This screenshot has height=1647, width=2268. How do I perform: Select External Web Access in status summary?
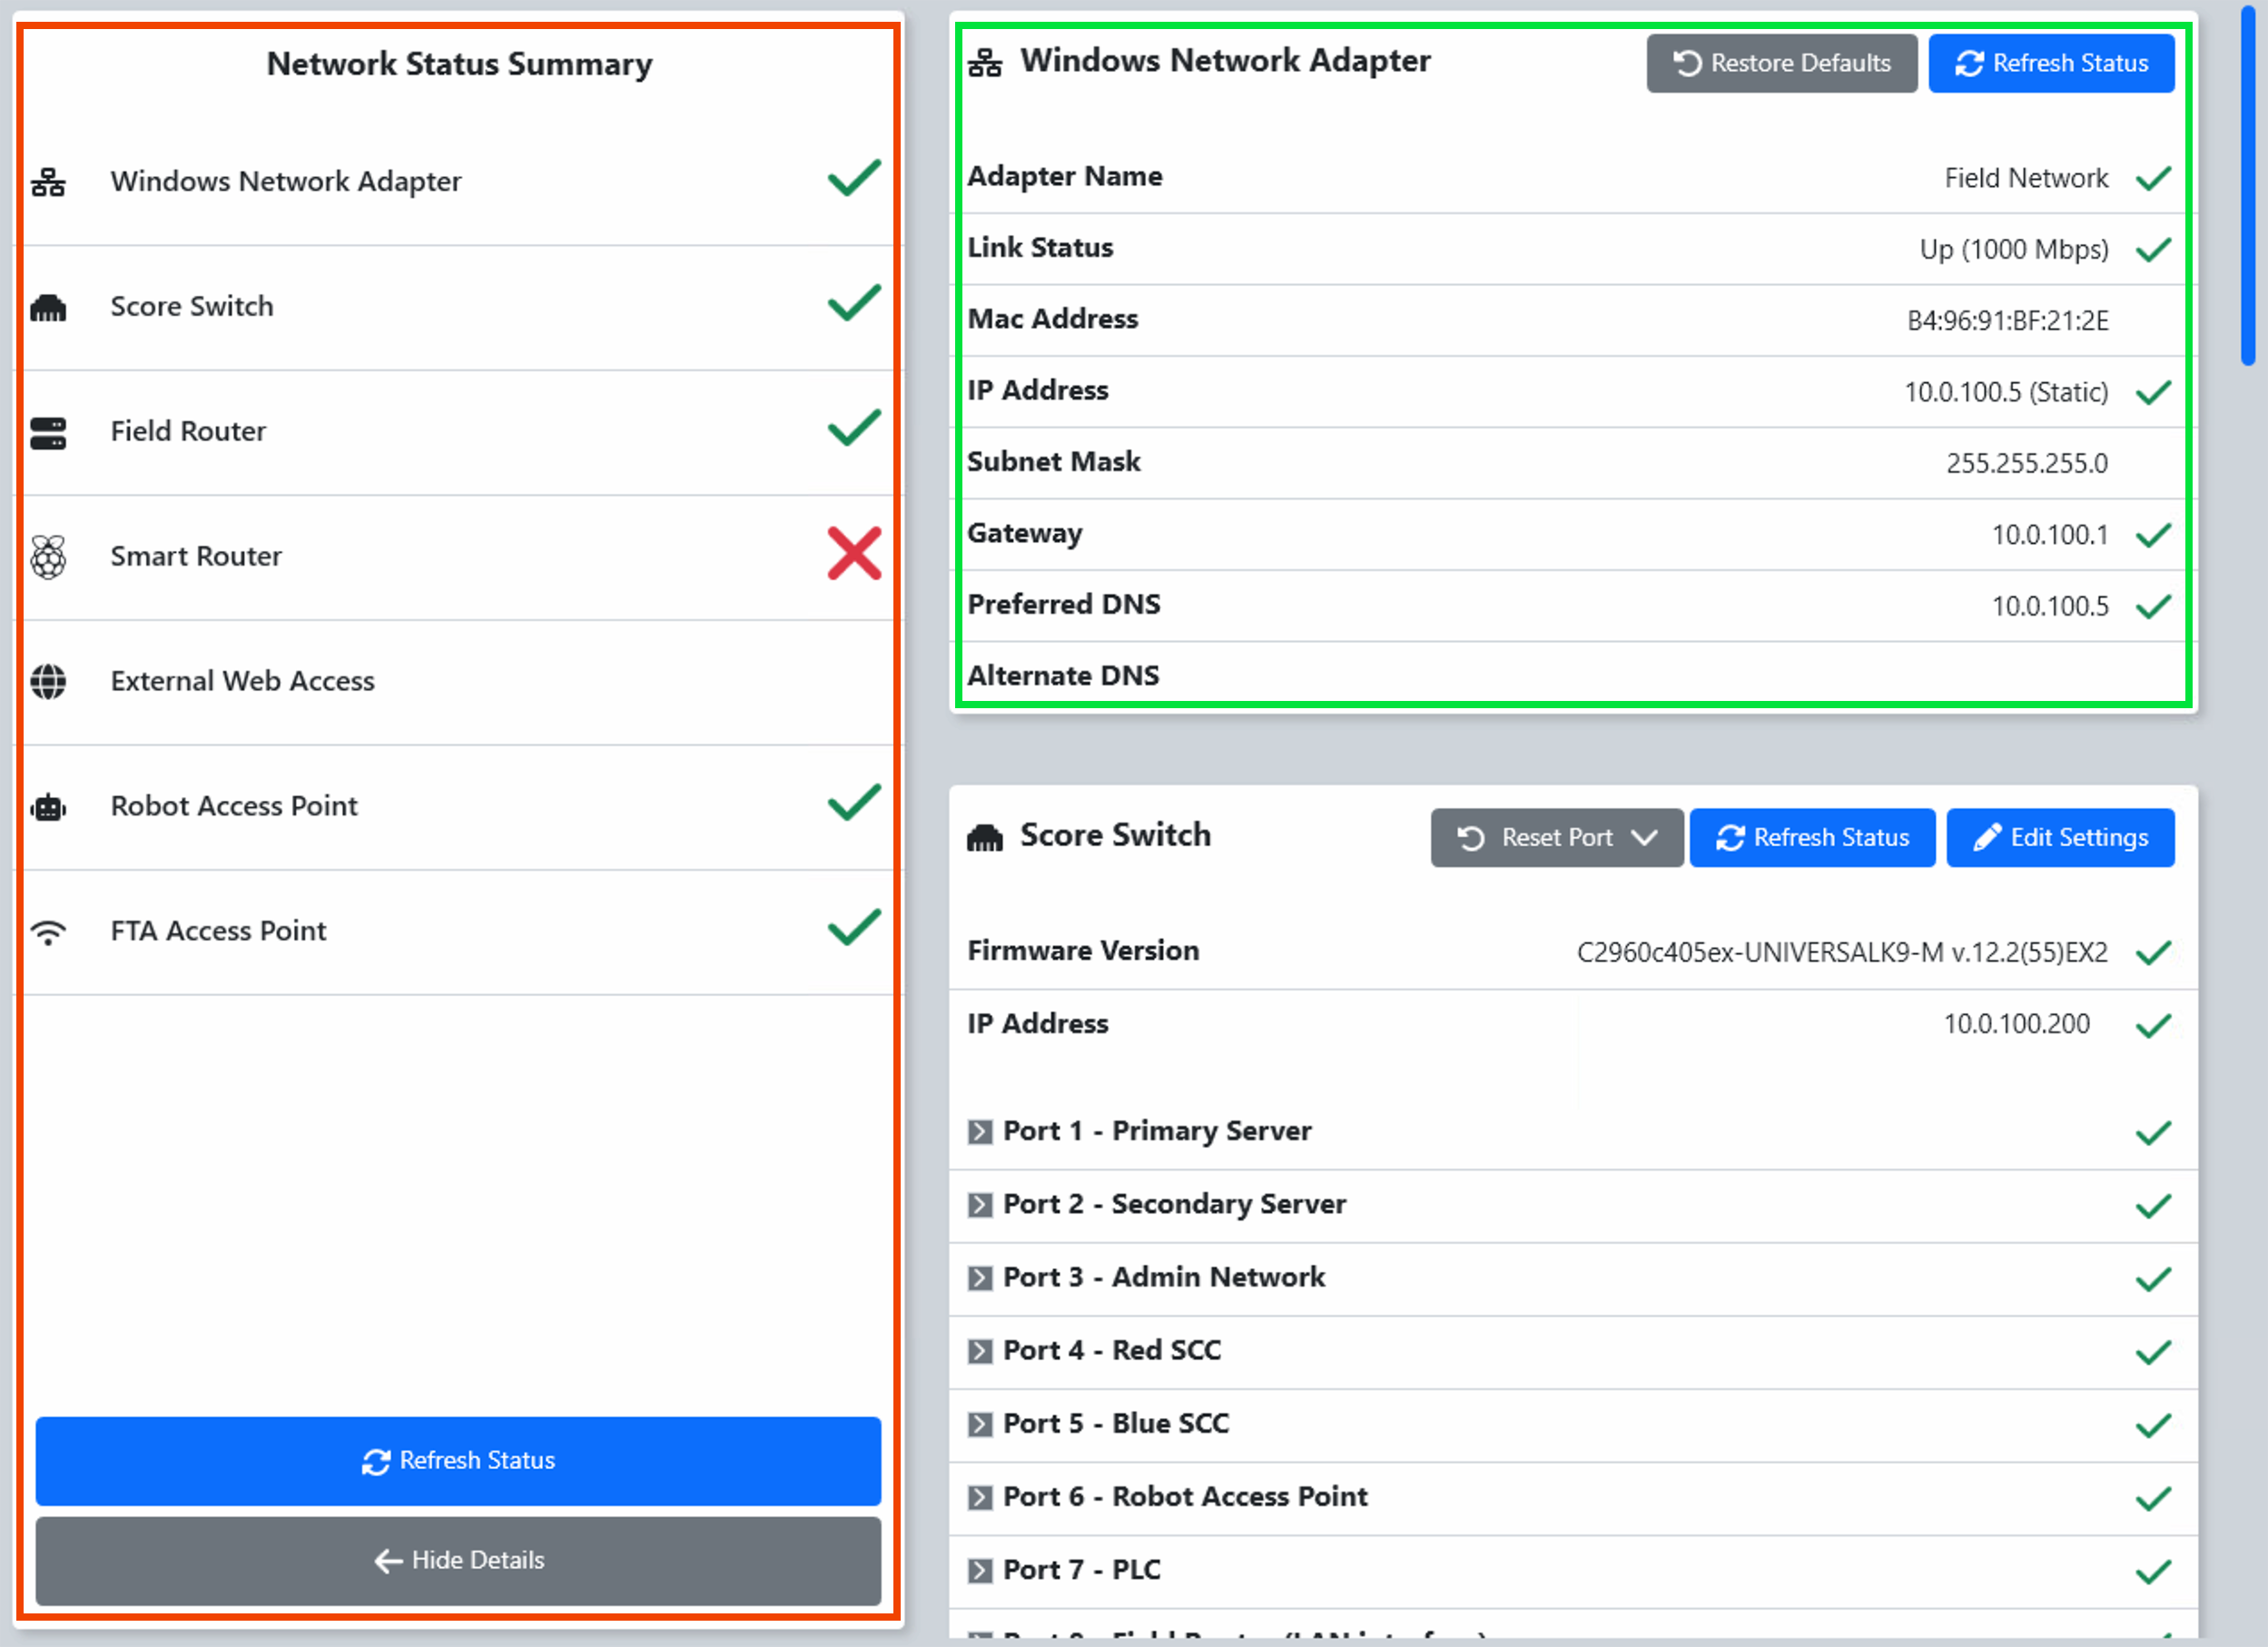(x=458, y=682)
